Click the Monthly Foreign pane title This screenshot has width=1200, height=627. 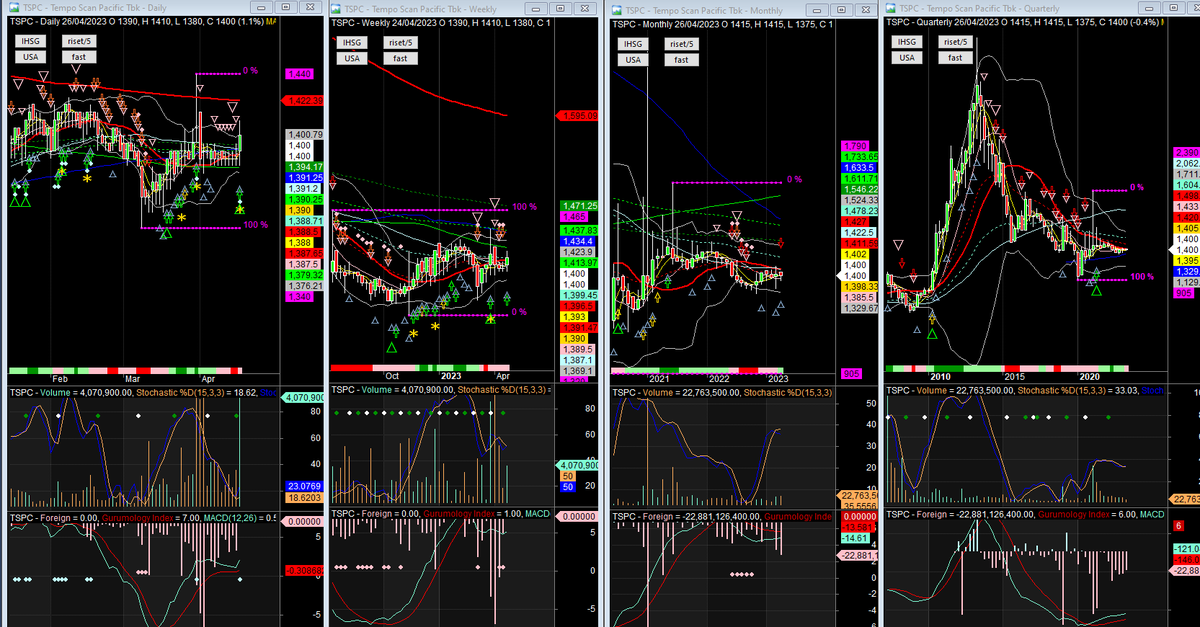coord(723,516)
